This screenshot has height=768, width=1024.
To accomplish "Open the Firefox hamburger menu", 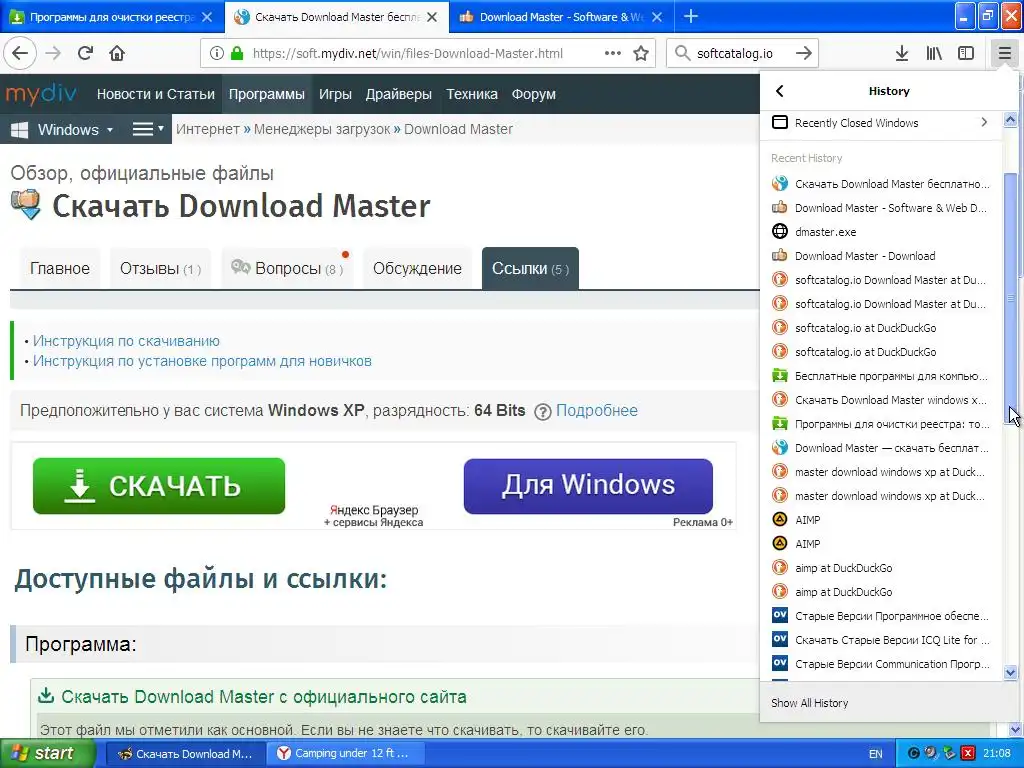I will 1004,53.
